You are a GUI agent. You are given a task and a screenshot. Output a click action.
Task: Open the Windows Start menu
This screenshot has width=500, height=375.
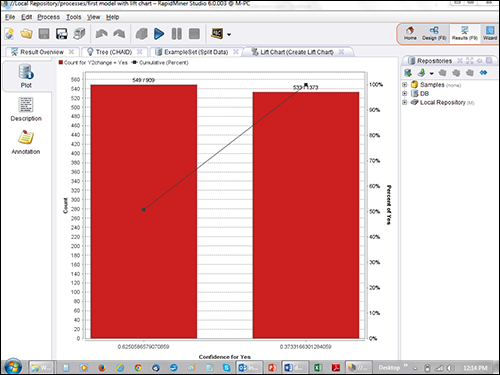[13, 367]
